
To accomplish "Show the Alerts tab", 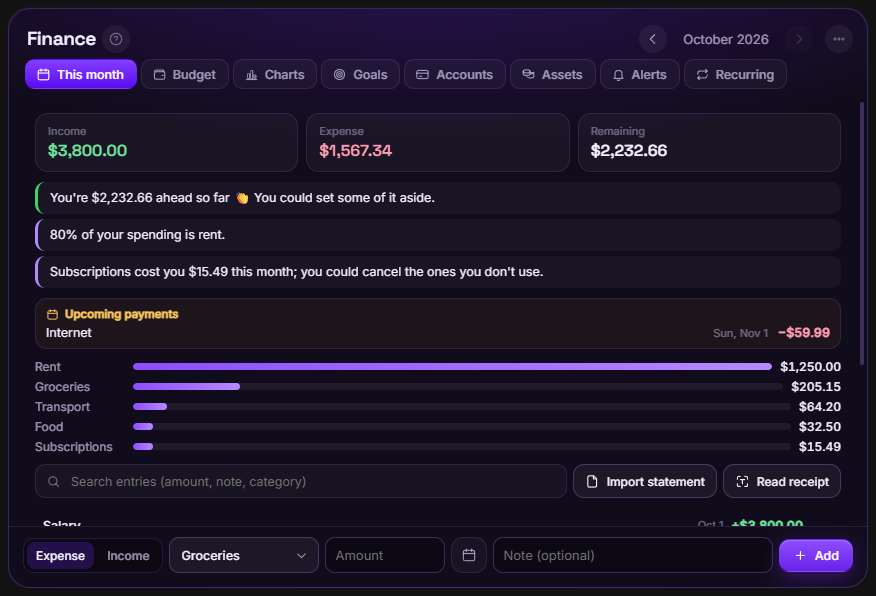I will point(640,74).
